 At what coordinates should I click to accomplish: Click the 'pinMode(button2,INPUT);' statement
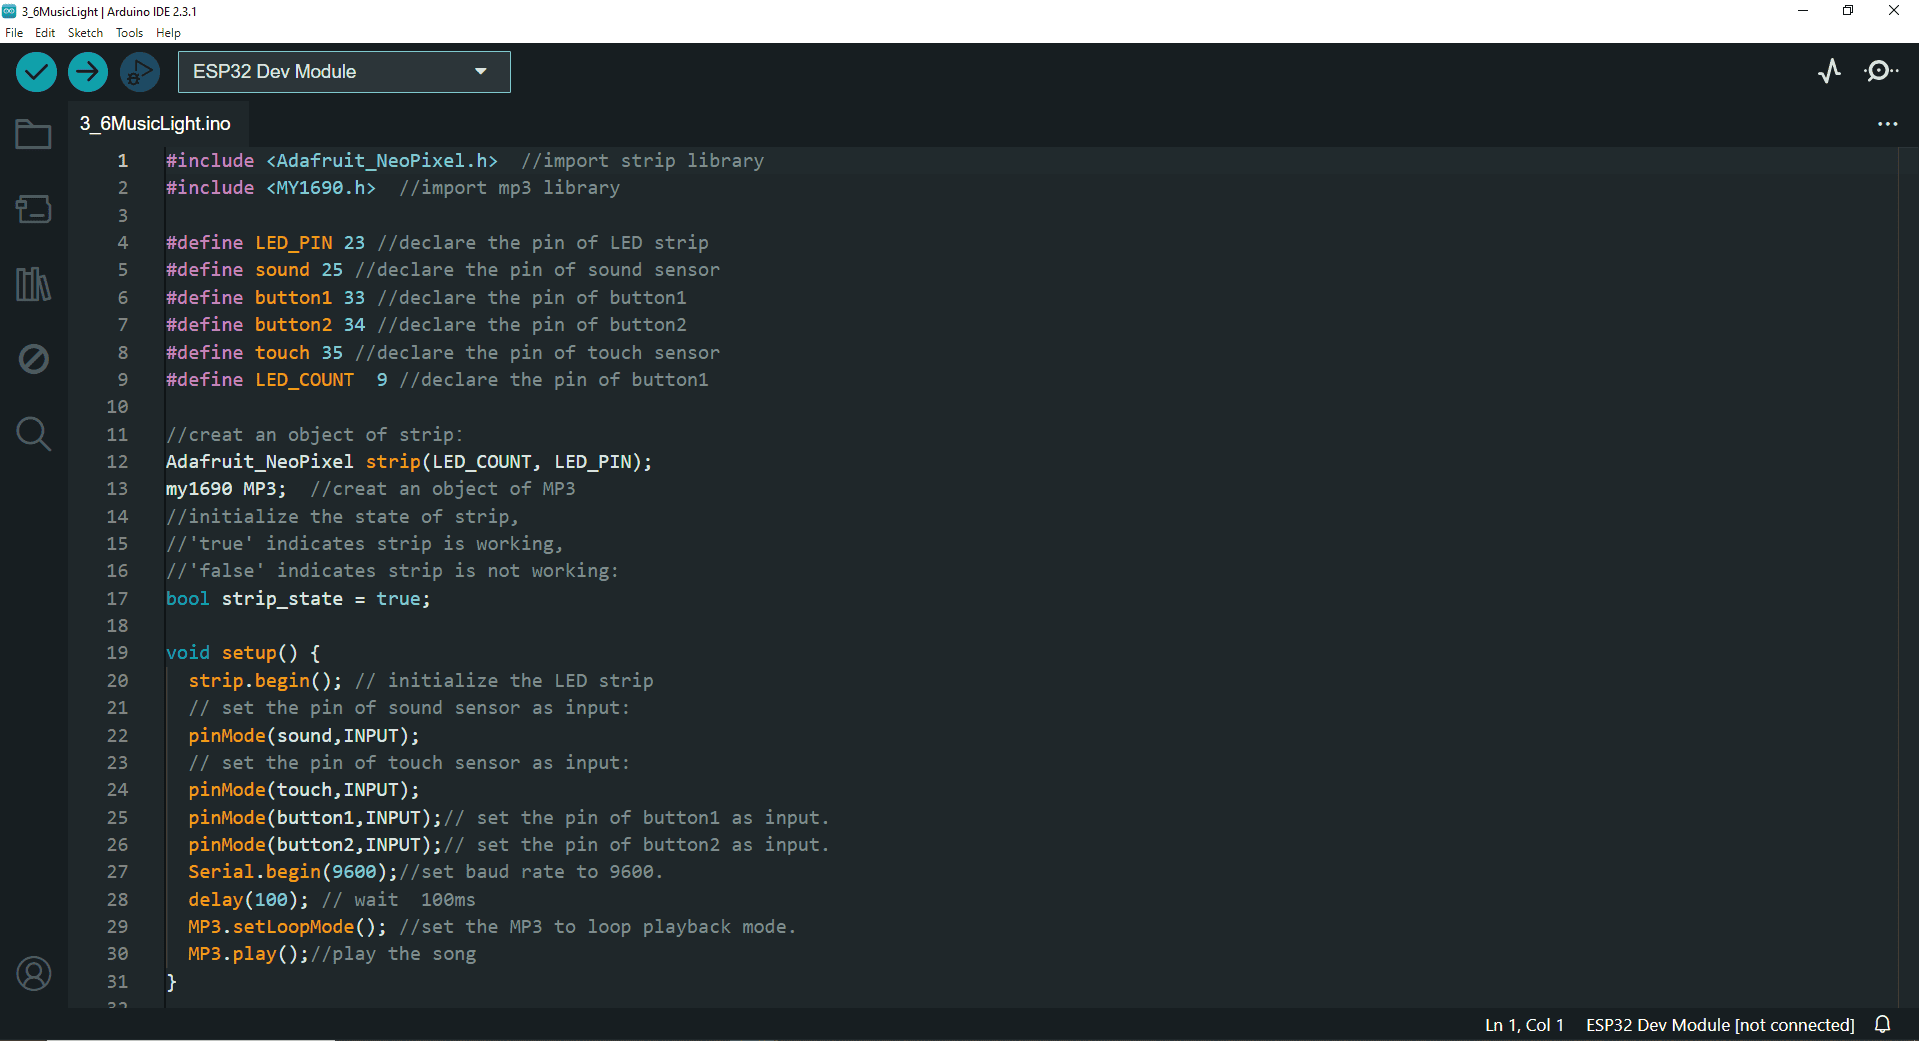tap(315, 845)
